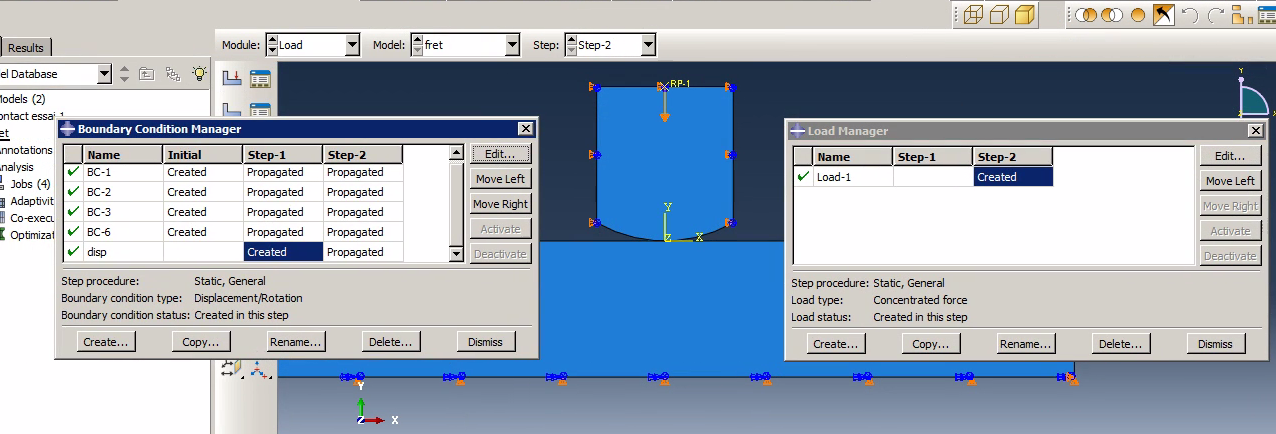The height and width of the screenshot is (434, 1276).
Task: Open the Module dropdown showing Load
Action: tap(352, 45)
